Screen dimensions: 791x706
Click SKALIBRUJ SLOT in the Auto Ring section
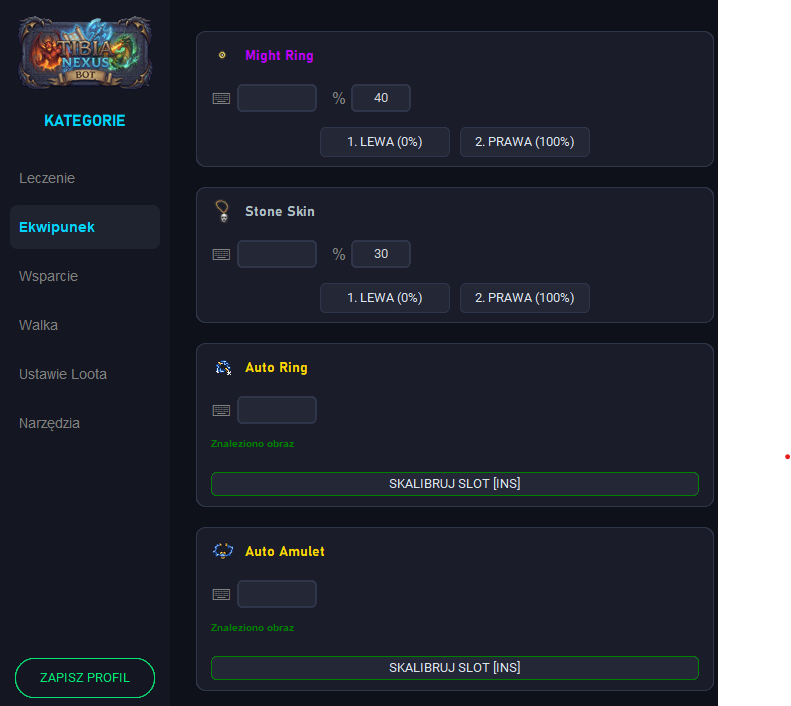pyautogui.click(x=454, y=484)
